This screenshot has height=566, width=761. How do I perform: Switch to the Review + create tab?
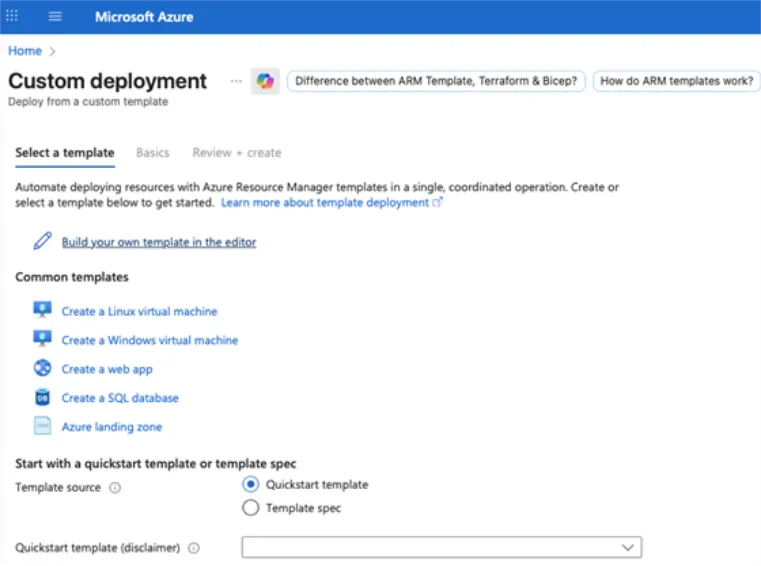(237, 153)
